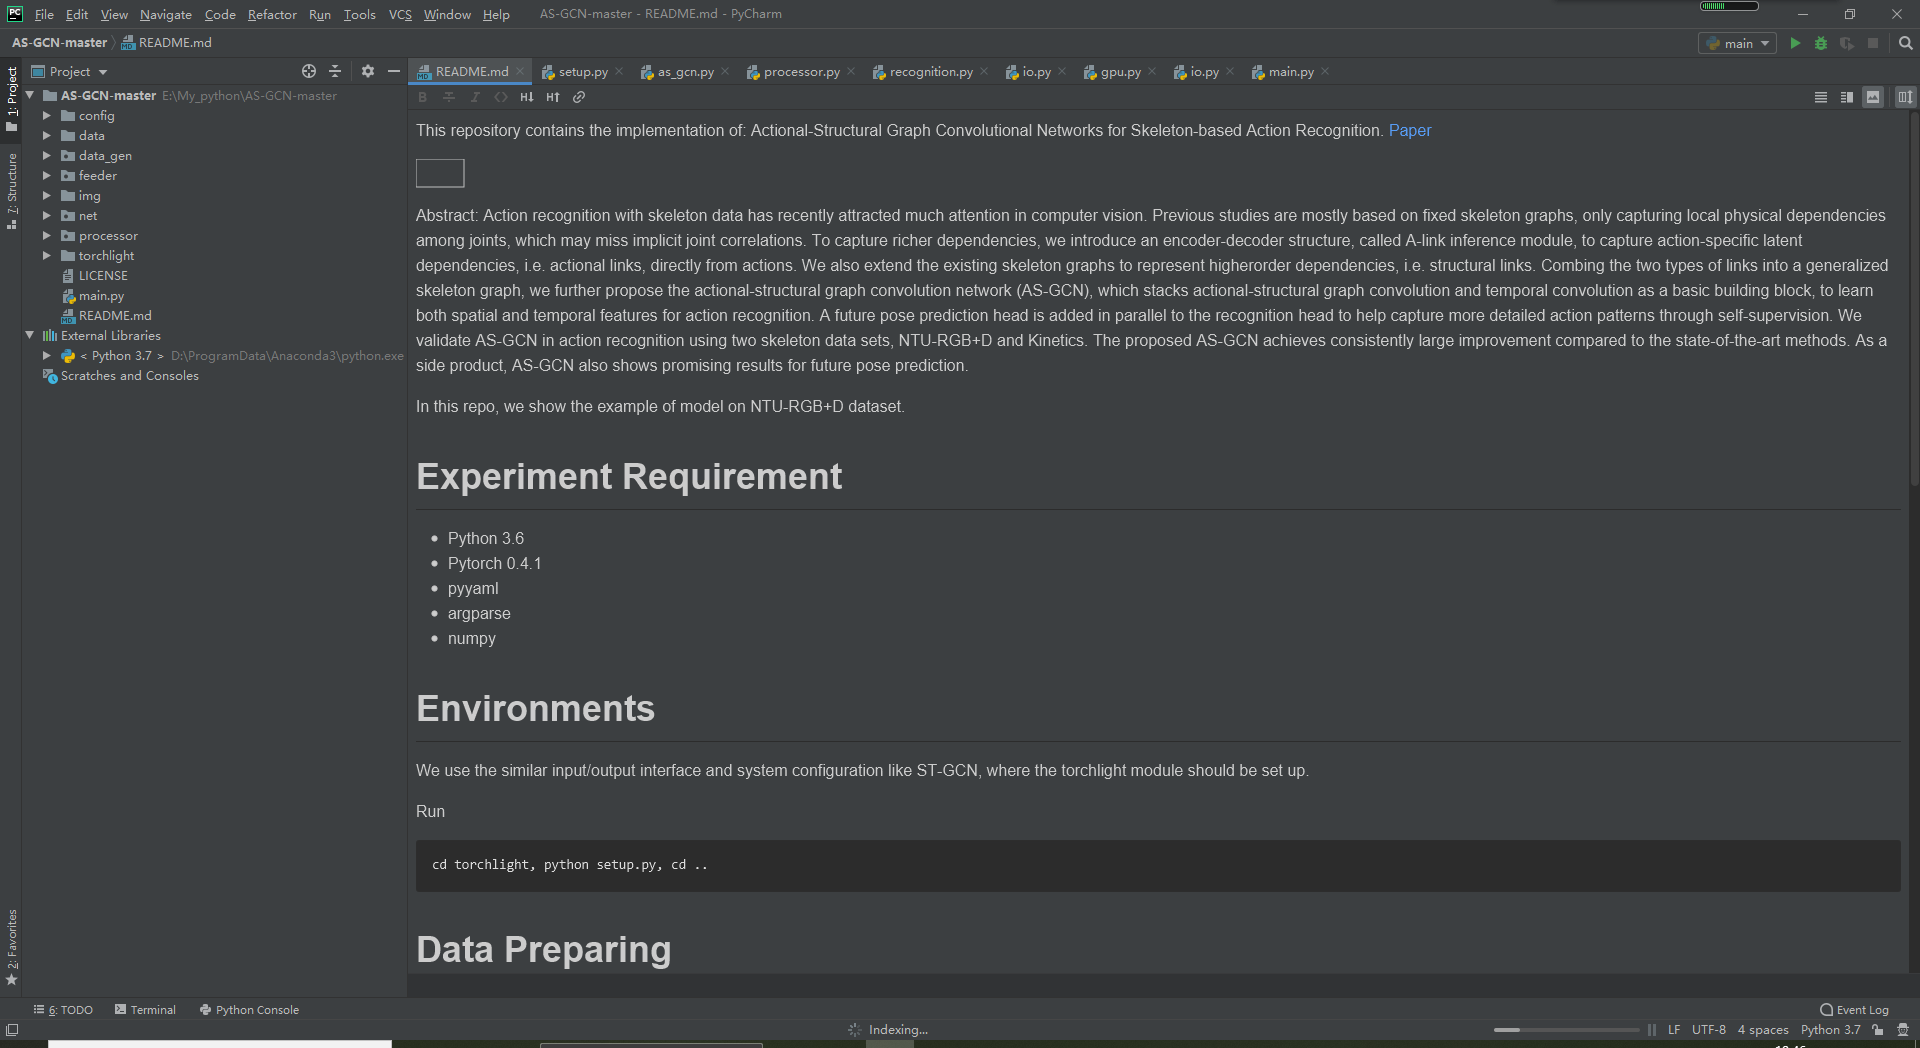This screenshot has width=1920, height=1048.
Task: Toggle bold formatting in markdown toolbar
Action: [x=423, y=97]
